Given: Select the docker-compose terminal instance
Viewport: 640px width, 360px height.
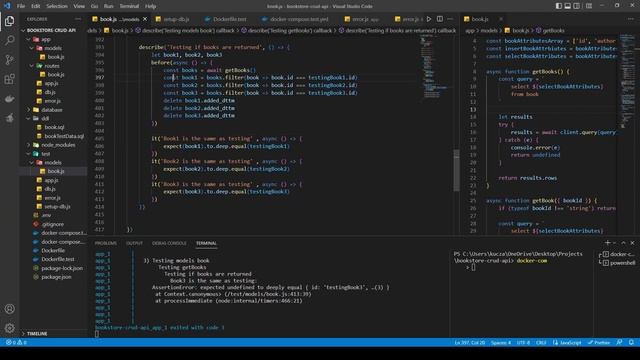Looking at the screenshot, I should [617, 254].
